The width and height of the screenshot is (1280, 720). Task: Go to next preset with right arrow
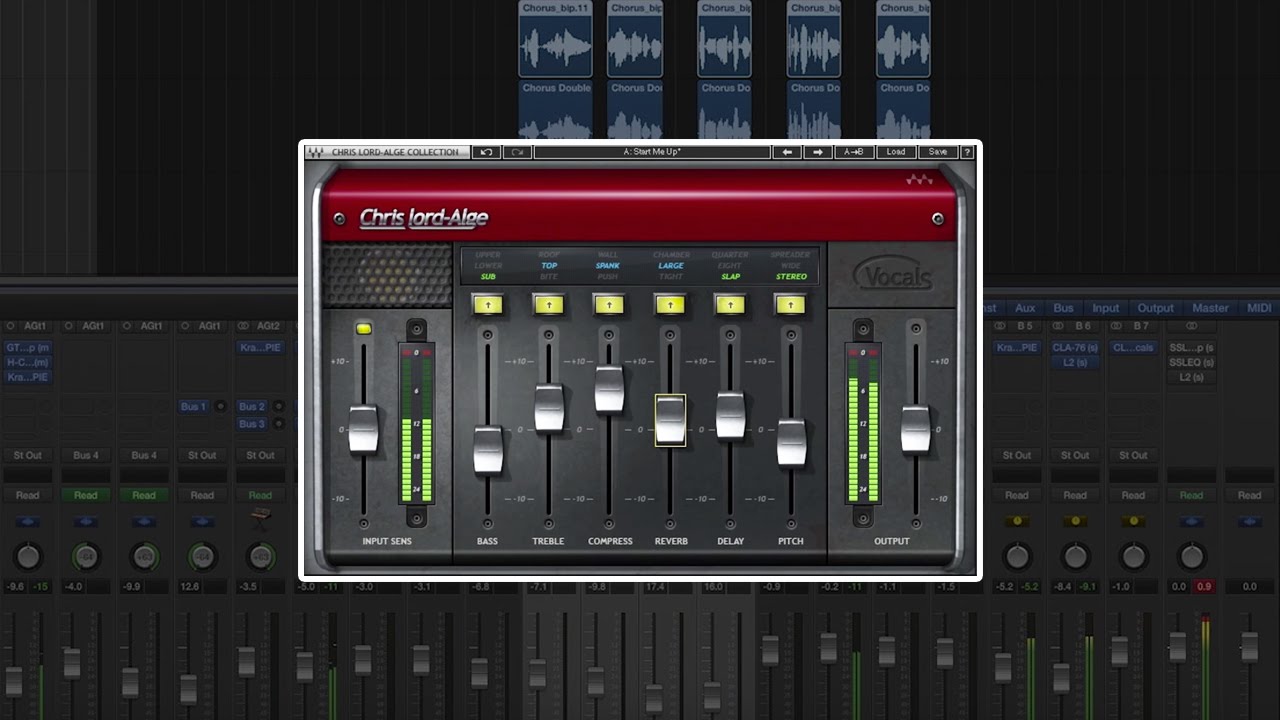tap(817, 152)
